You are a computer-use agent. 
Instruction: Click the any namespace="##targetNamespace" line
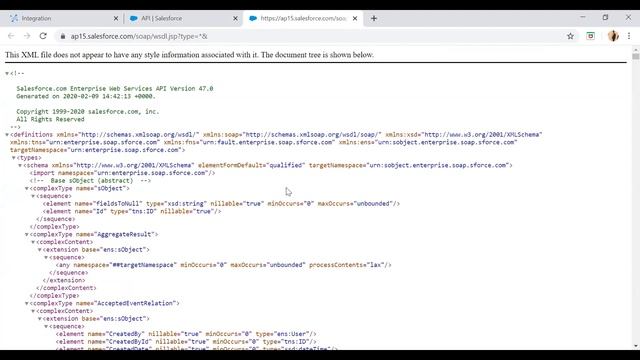pos(223,265)
